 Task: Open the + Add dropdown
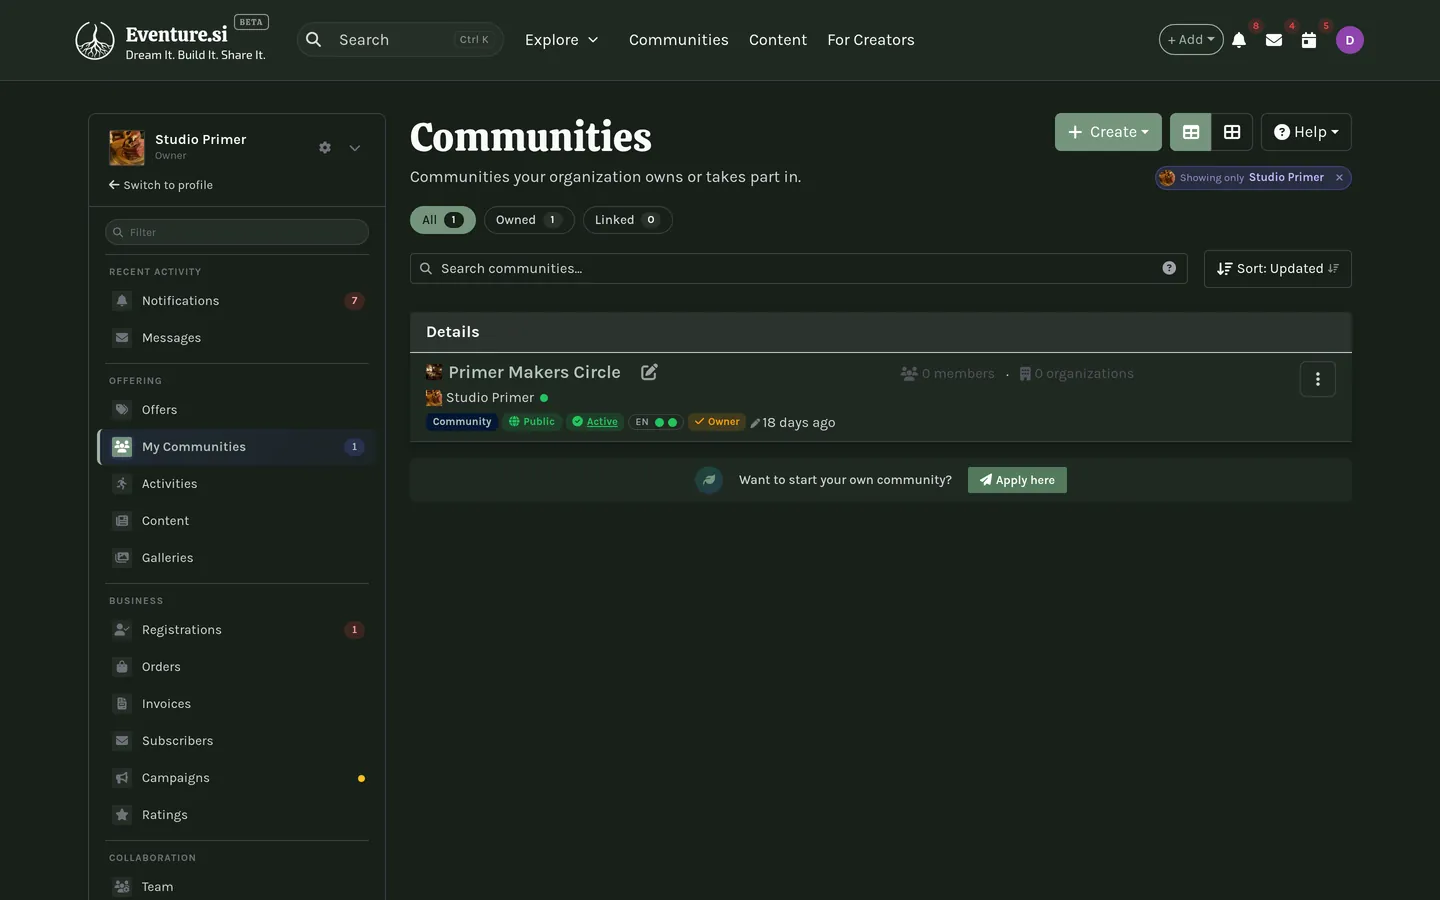tap(1191, 40)
